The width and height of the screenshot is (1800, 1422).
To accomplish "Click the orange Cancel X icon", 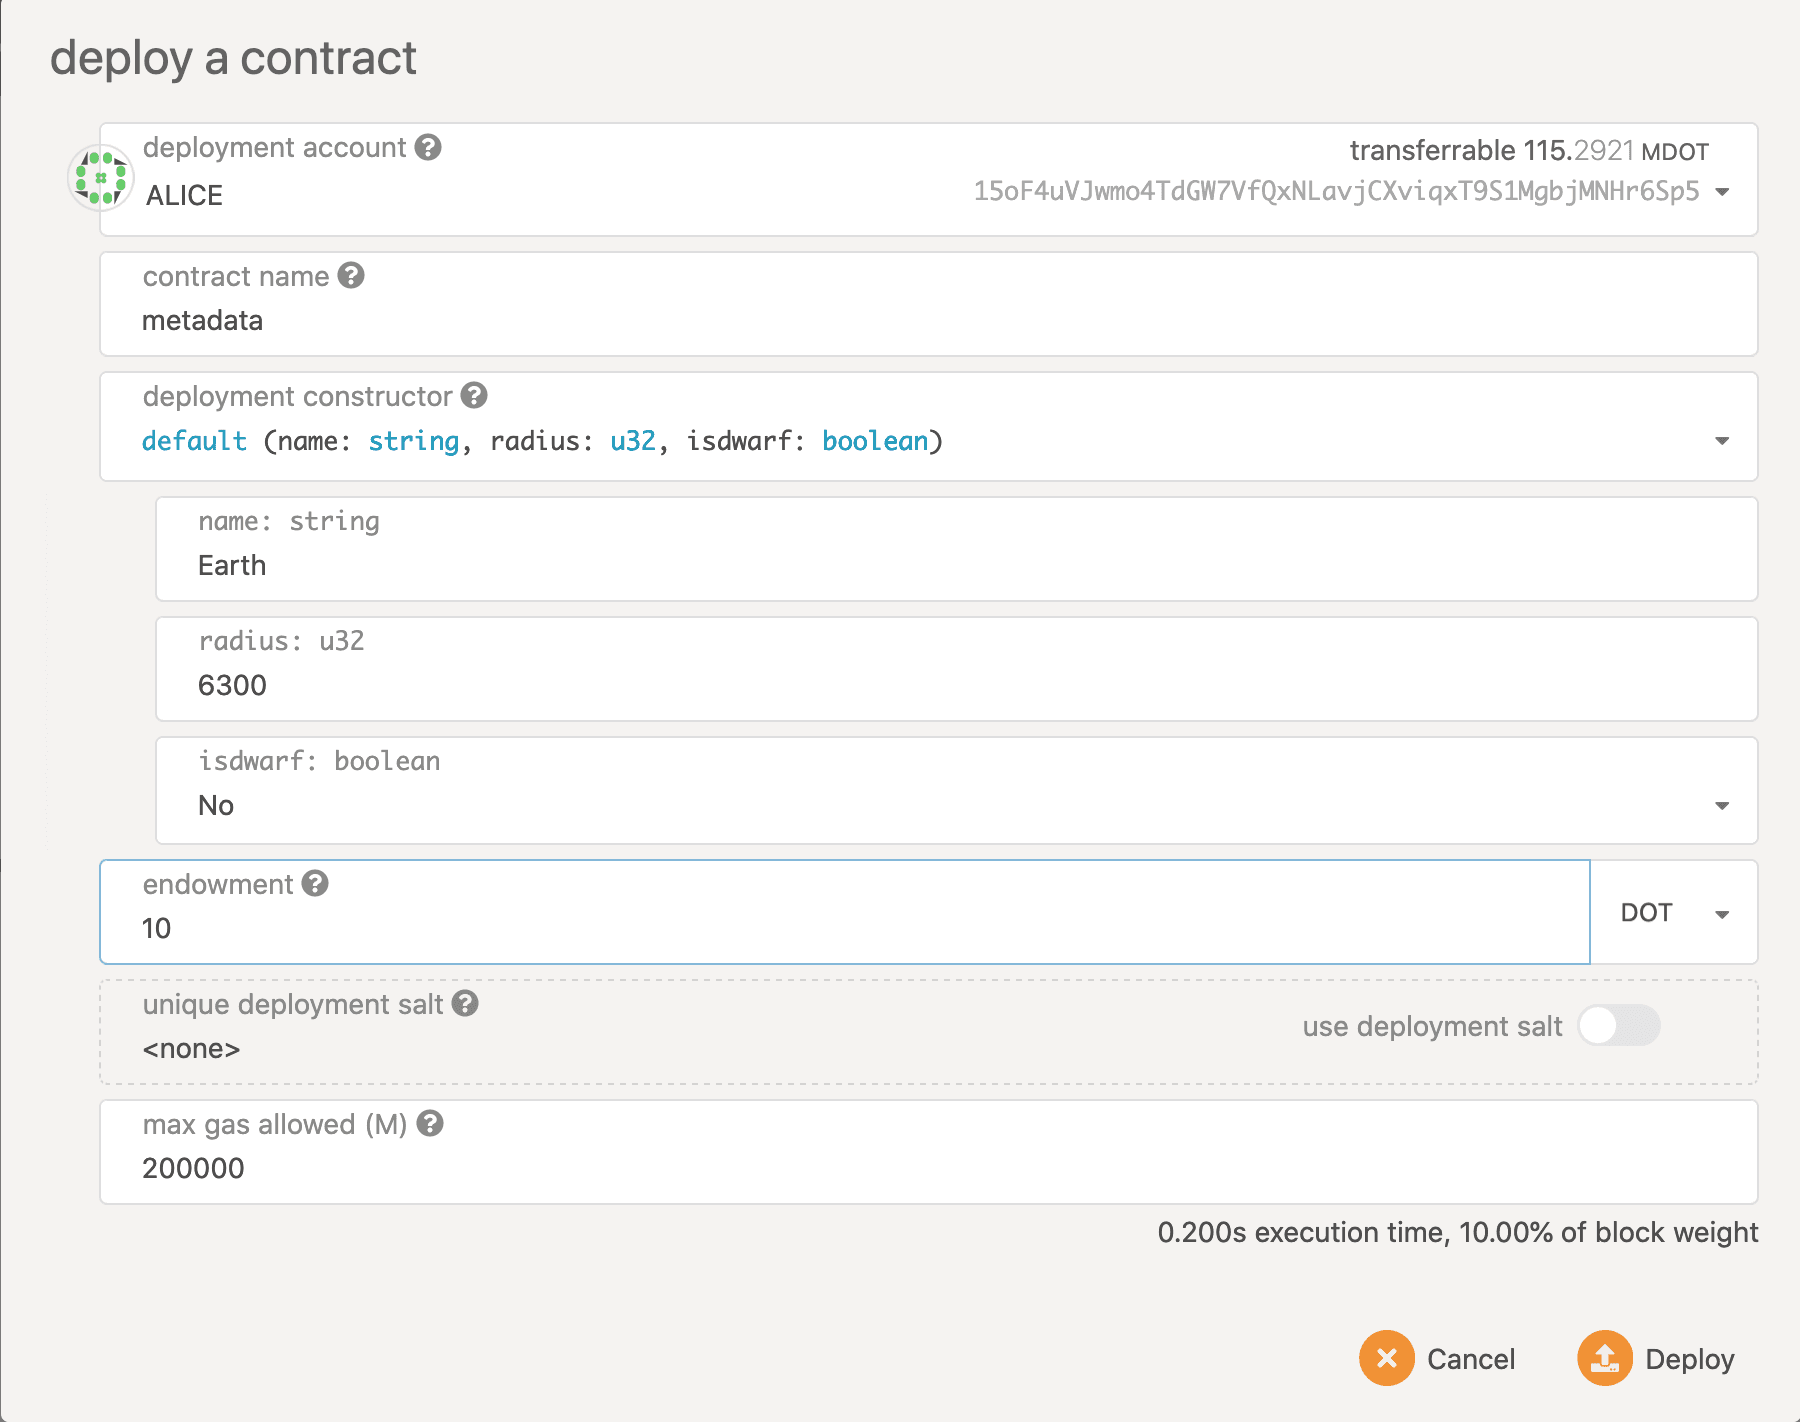I will point(1386,1358).
